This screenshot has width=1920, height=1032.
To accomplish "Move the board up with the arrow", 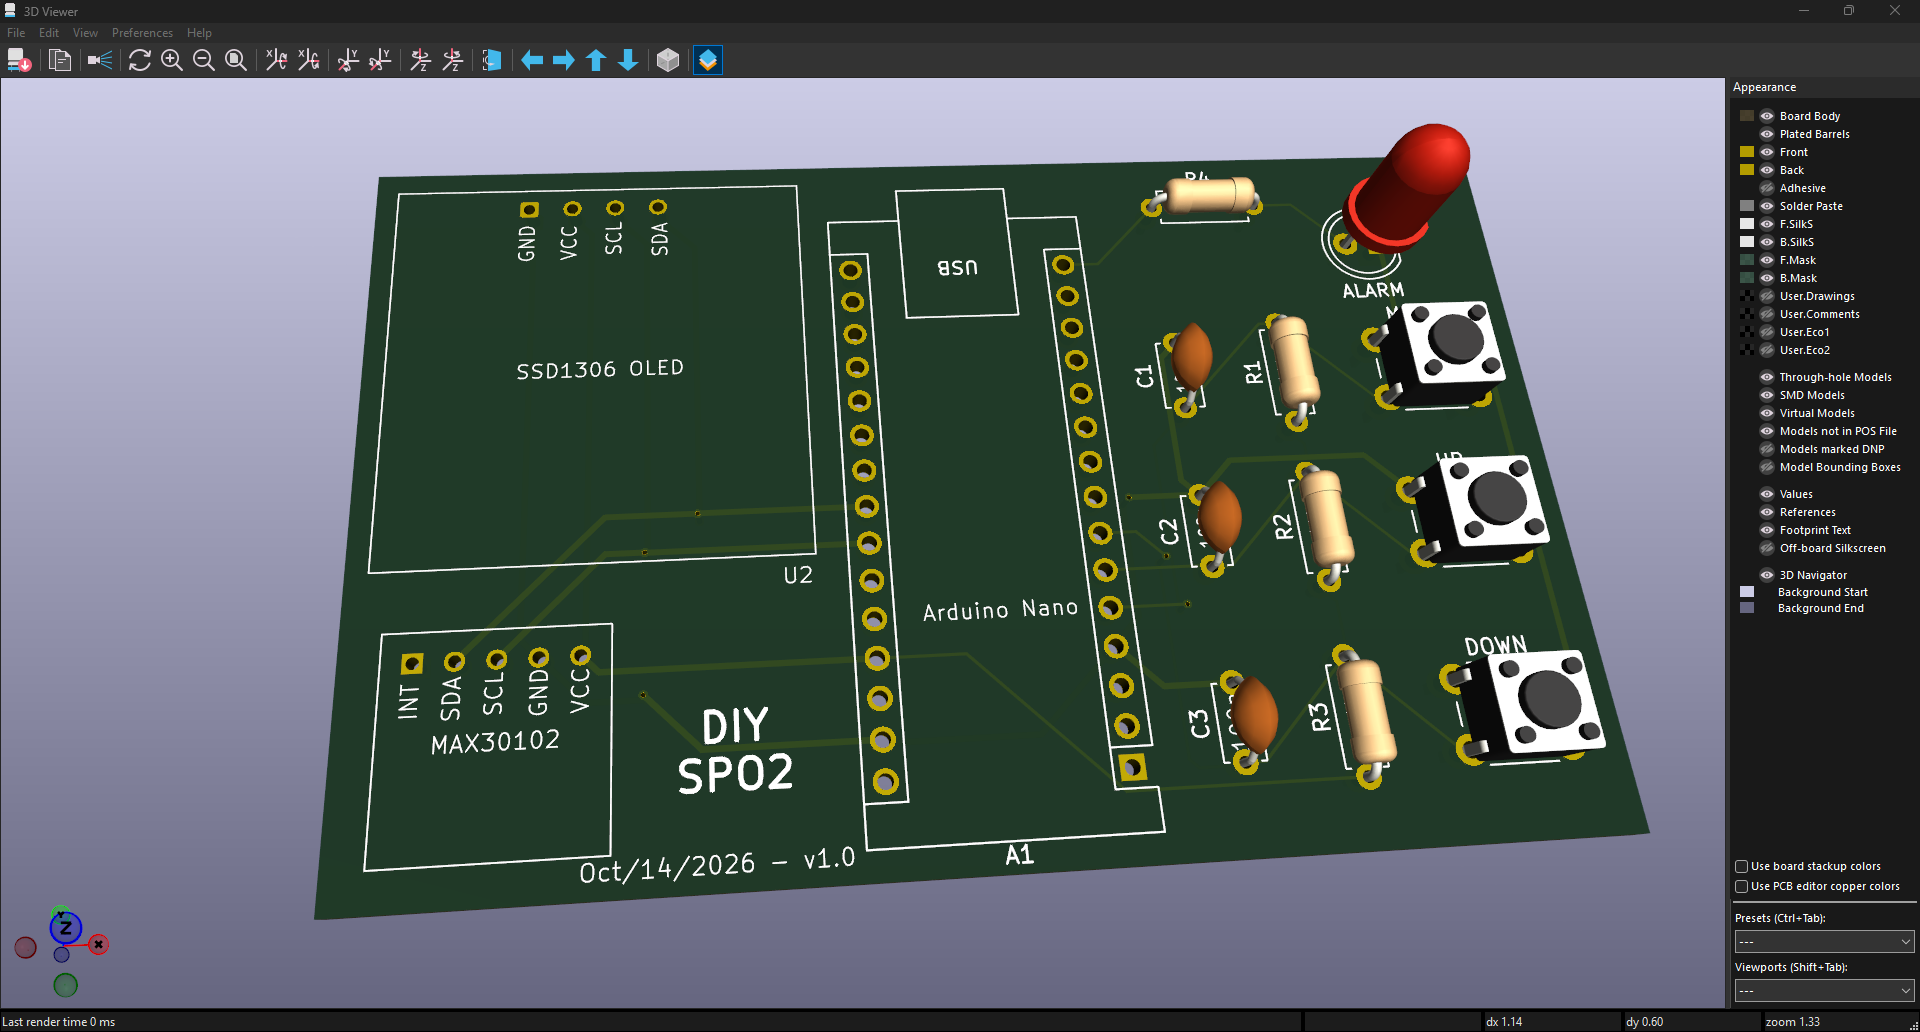I will tap(596, 61).
